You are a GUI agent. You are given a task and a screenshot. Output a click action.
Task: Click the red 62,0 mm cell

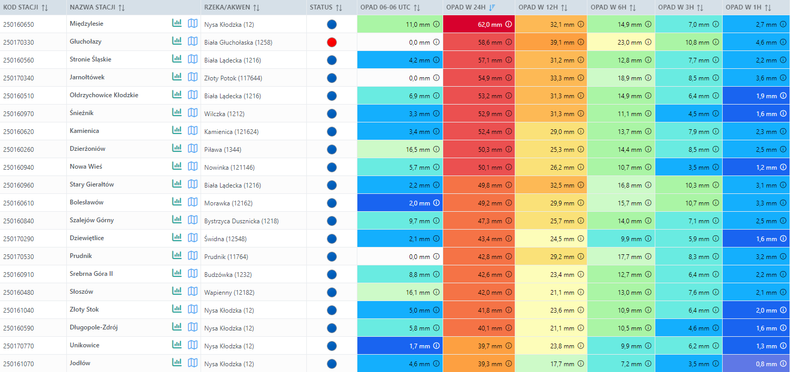479,24
